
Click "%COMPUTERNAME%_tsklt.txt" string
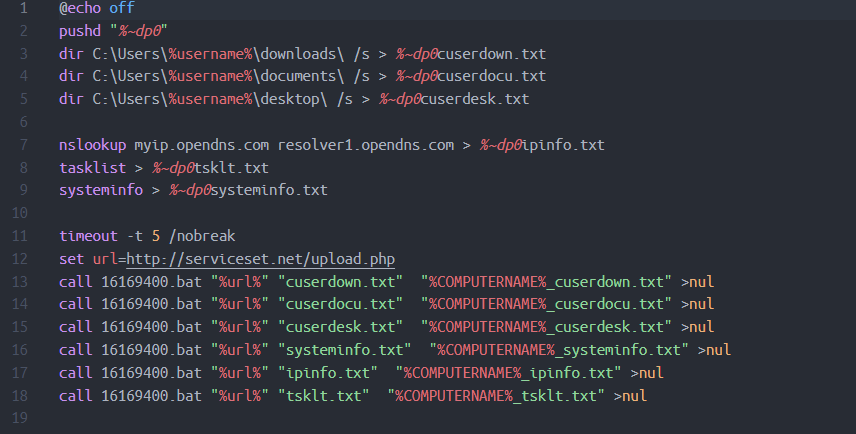point(496,395)
